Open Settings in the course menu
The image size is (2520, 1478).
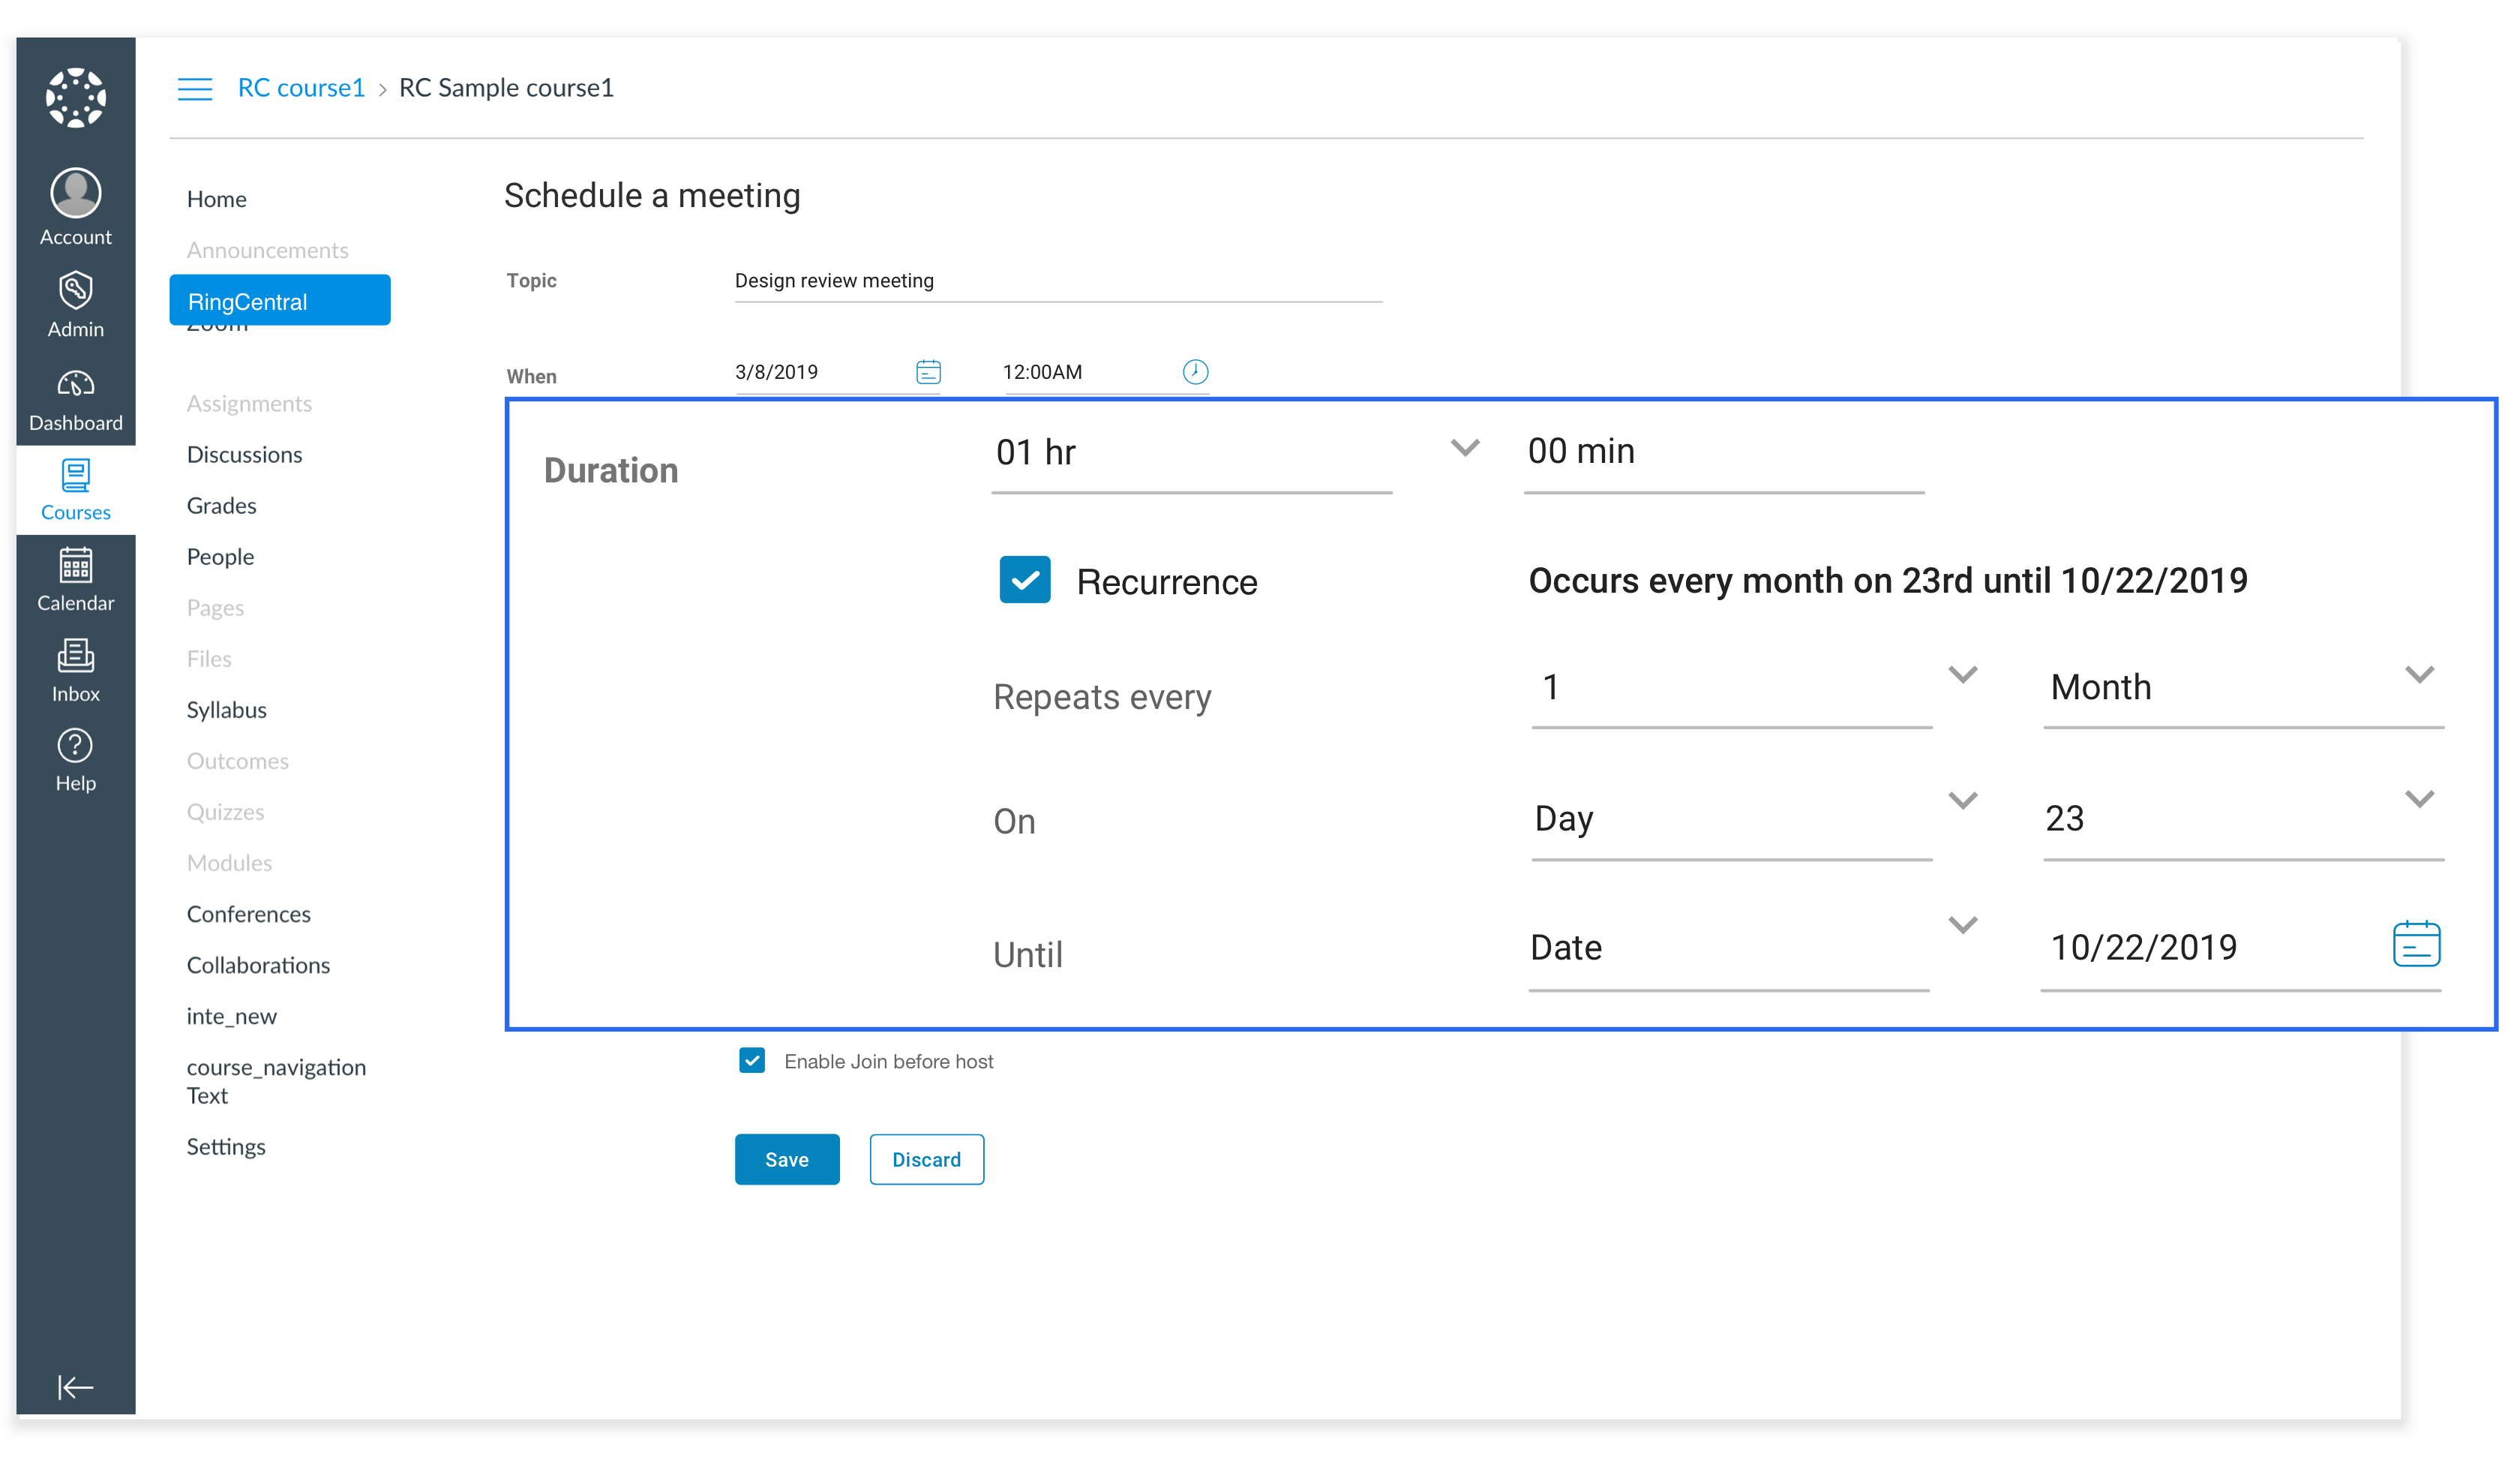pos(227,1146)
